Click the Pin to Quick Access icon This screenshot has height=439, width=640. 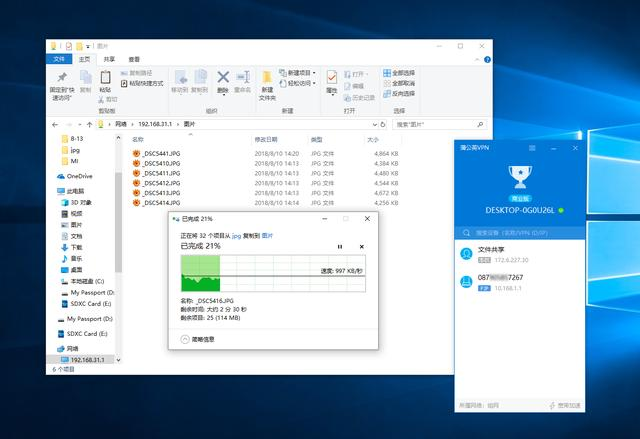click(x=62, y=79)
